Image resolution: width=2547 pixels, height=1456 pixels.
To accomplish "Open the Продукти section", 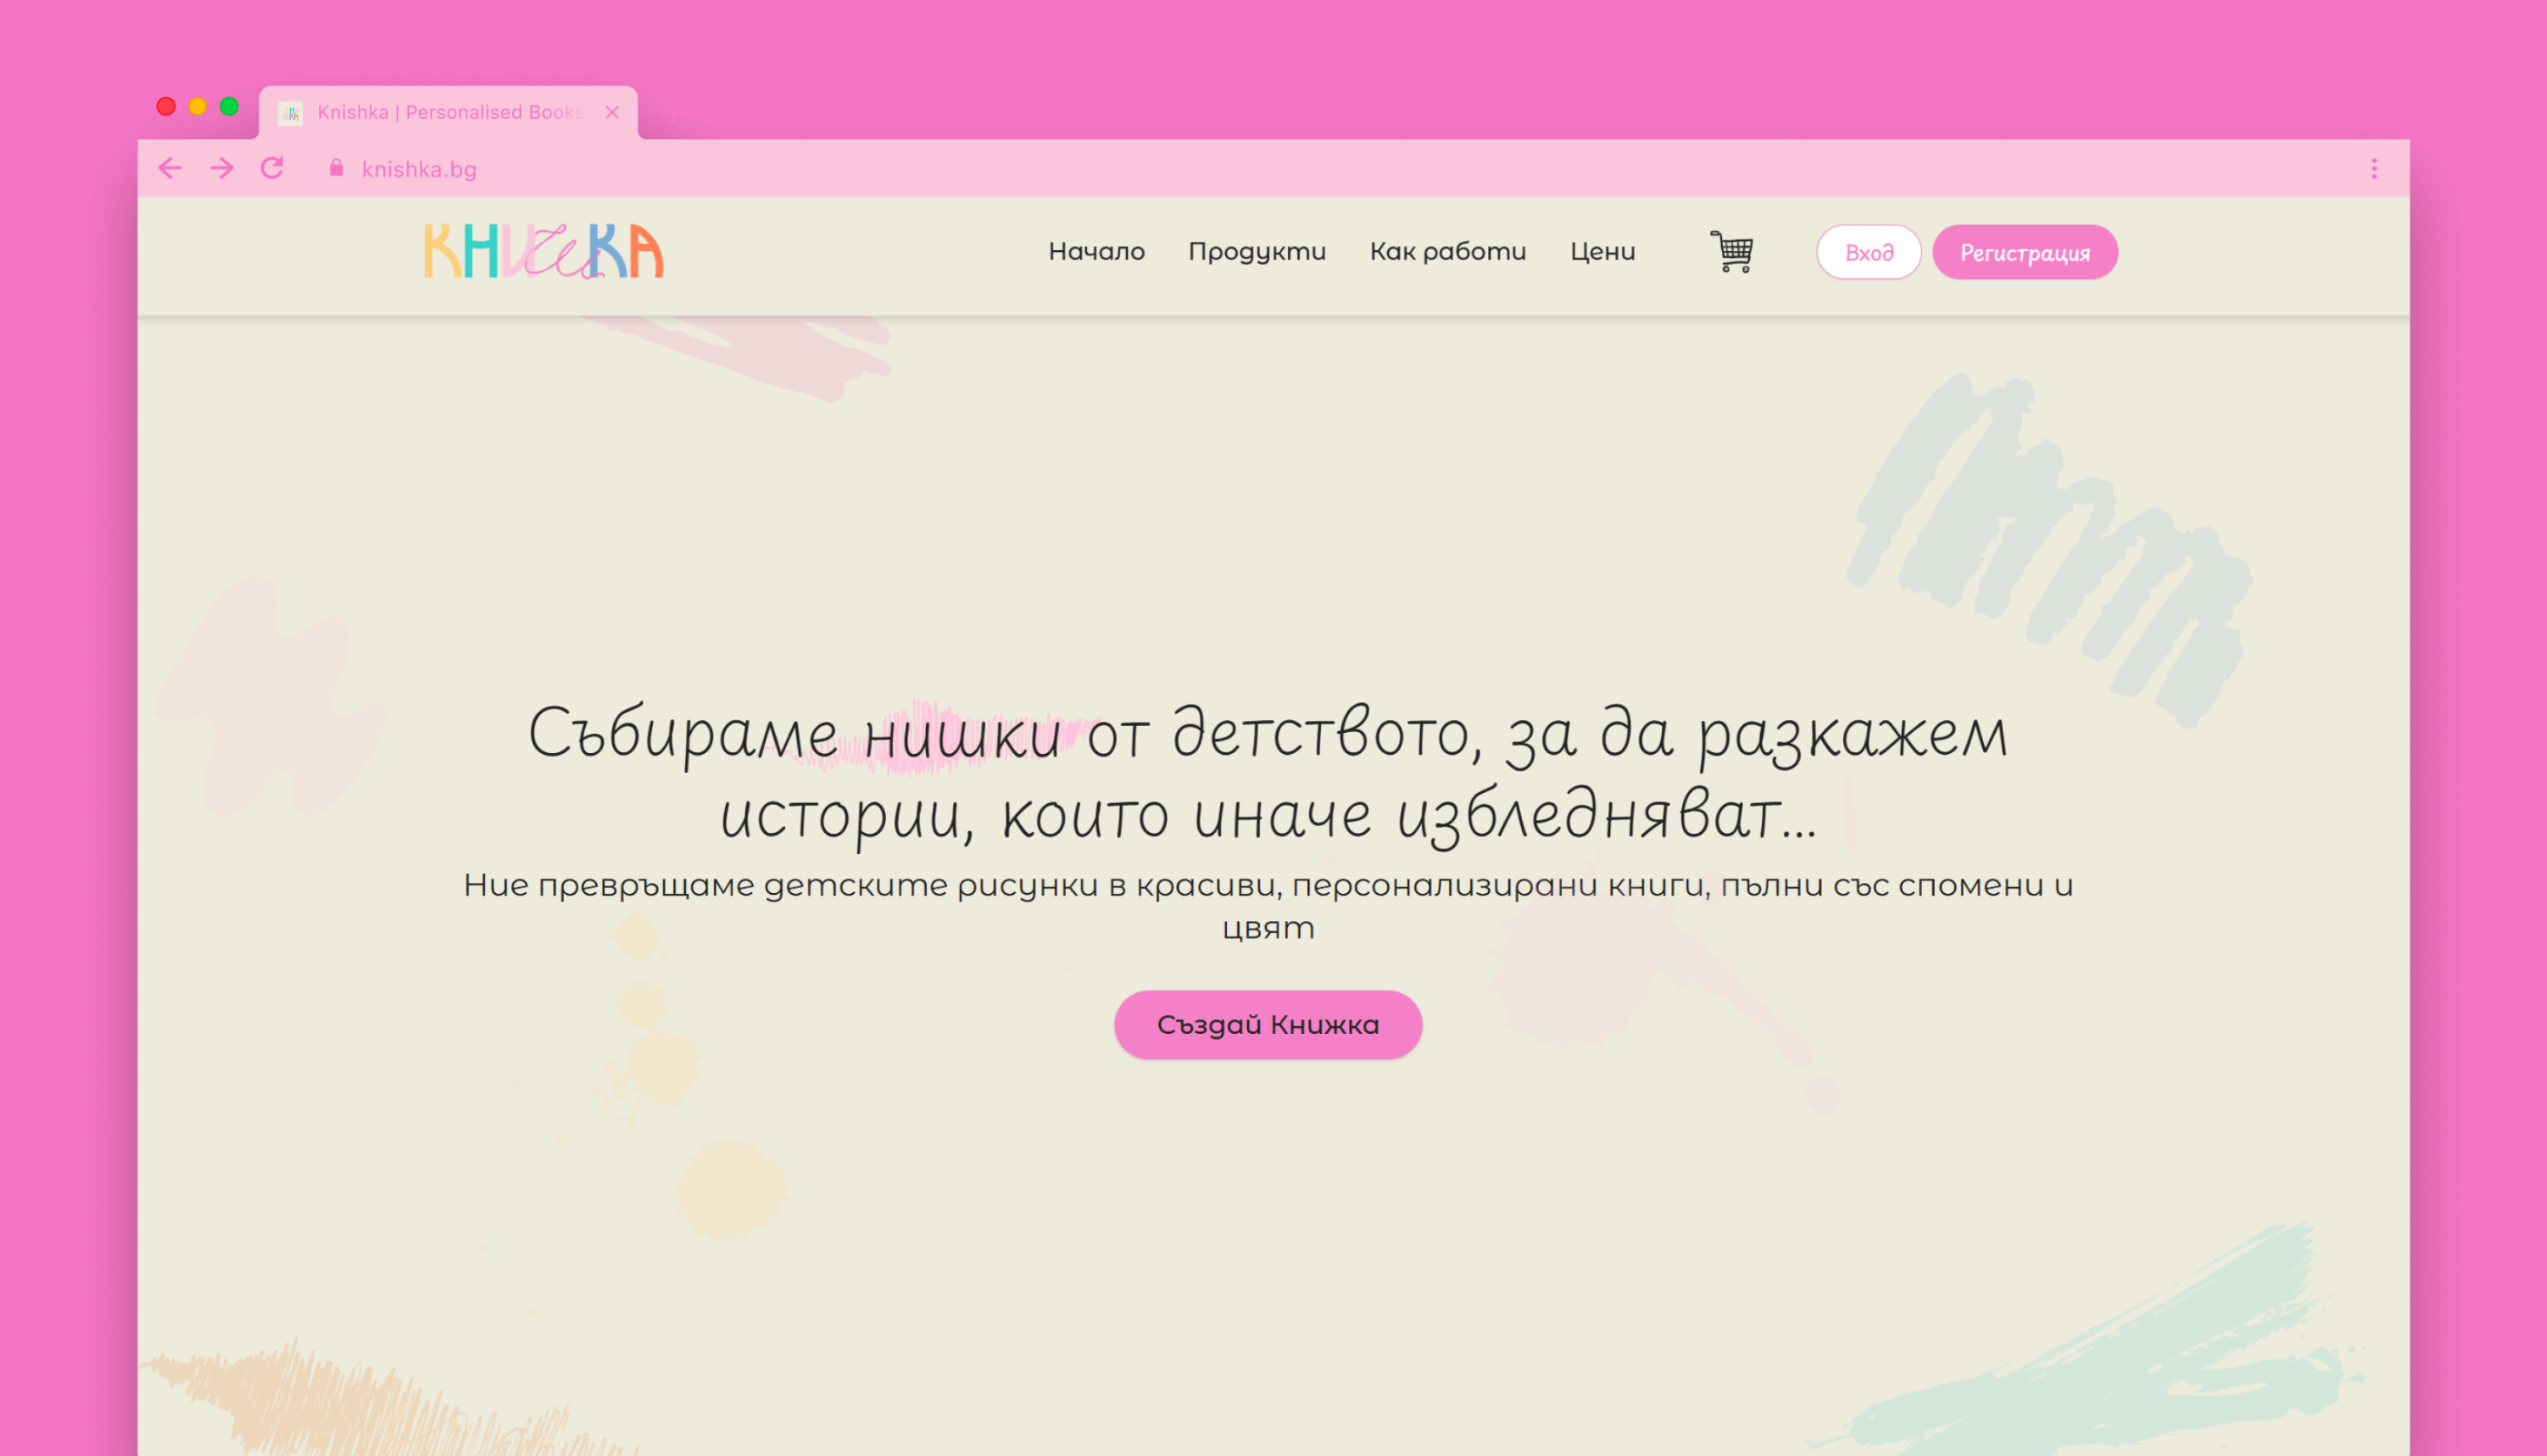I will (x=1257, y=252).
